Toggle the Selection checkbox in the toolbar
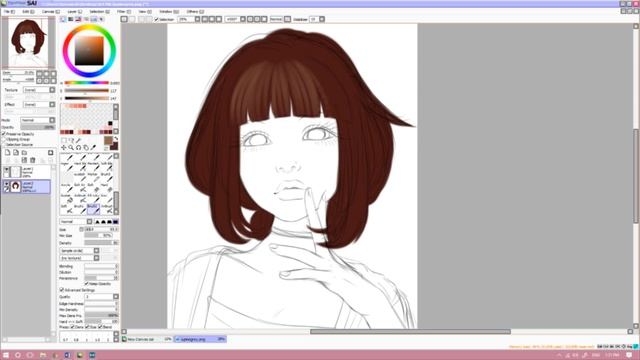640x360 pixels. click(x=156, y=19)
